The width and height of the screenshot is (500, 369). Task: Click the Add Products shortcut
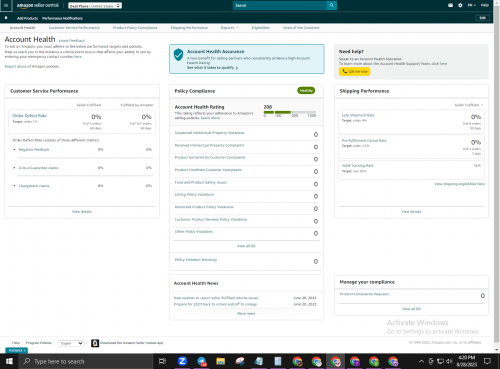[x=27, y=18]
